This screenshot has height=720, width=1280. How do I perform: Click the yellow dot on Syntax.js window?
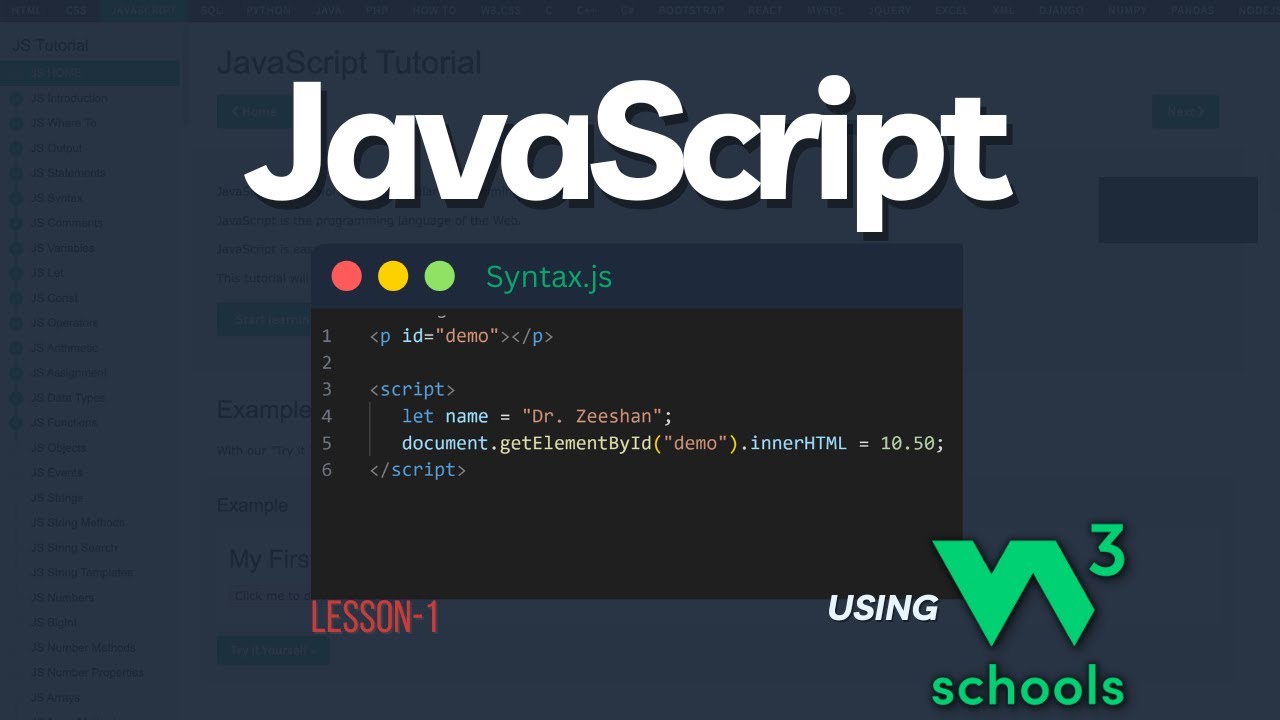pyautogui.click(x=393, y=276)
